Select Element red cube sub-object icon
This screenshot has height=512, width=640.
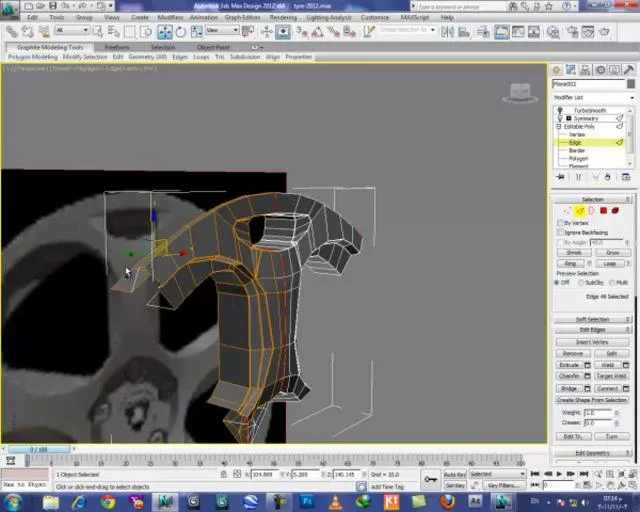pos(615,211)
